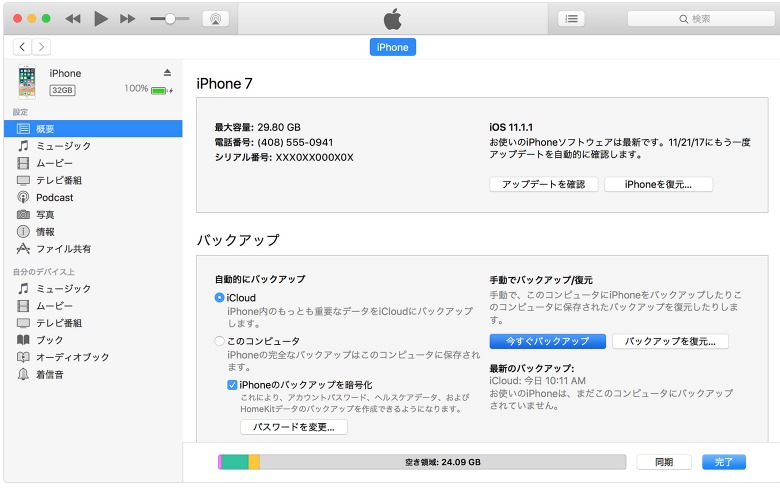Open Podcast in the settings sidebar
This screenshot has width=780, height=488.
point(55,197)
